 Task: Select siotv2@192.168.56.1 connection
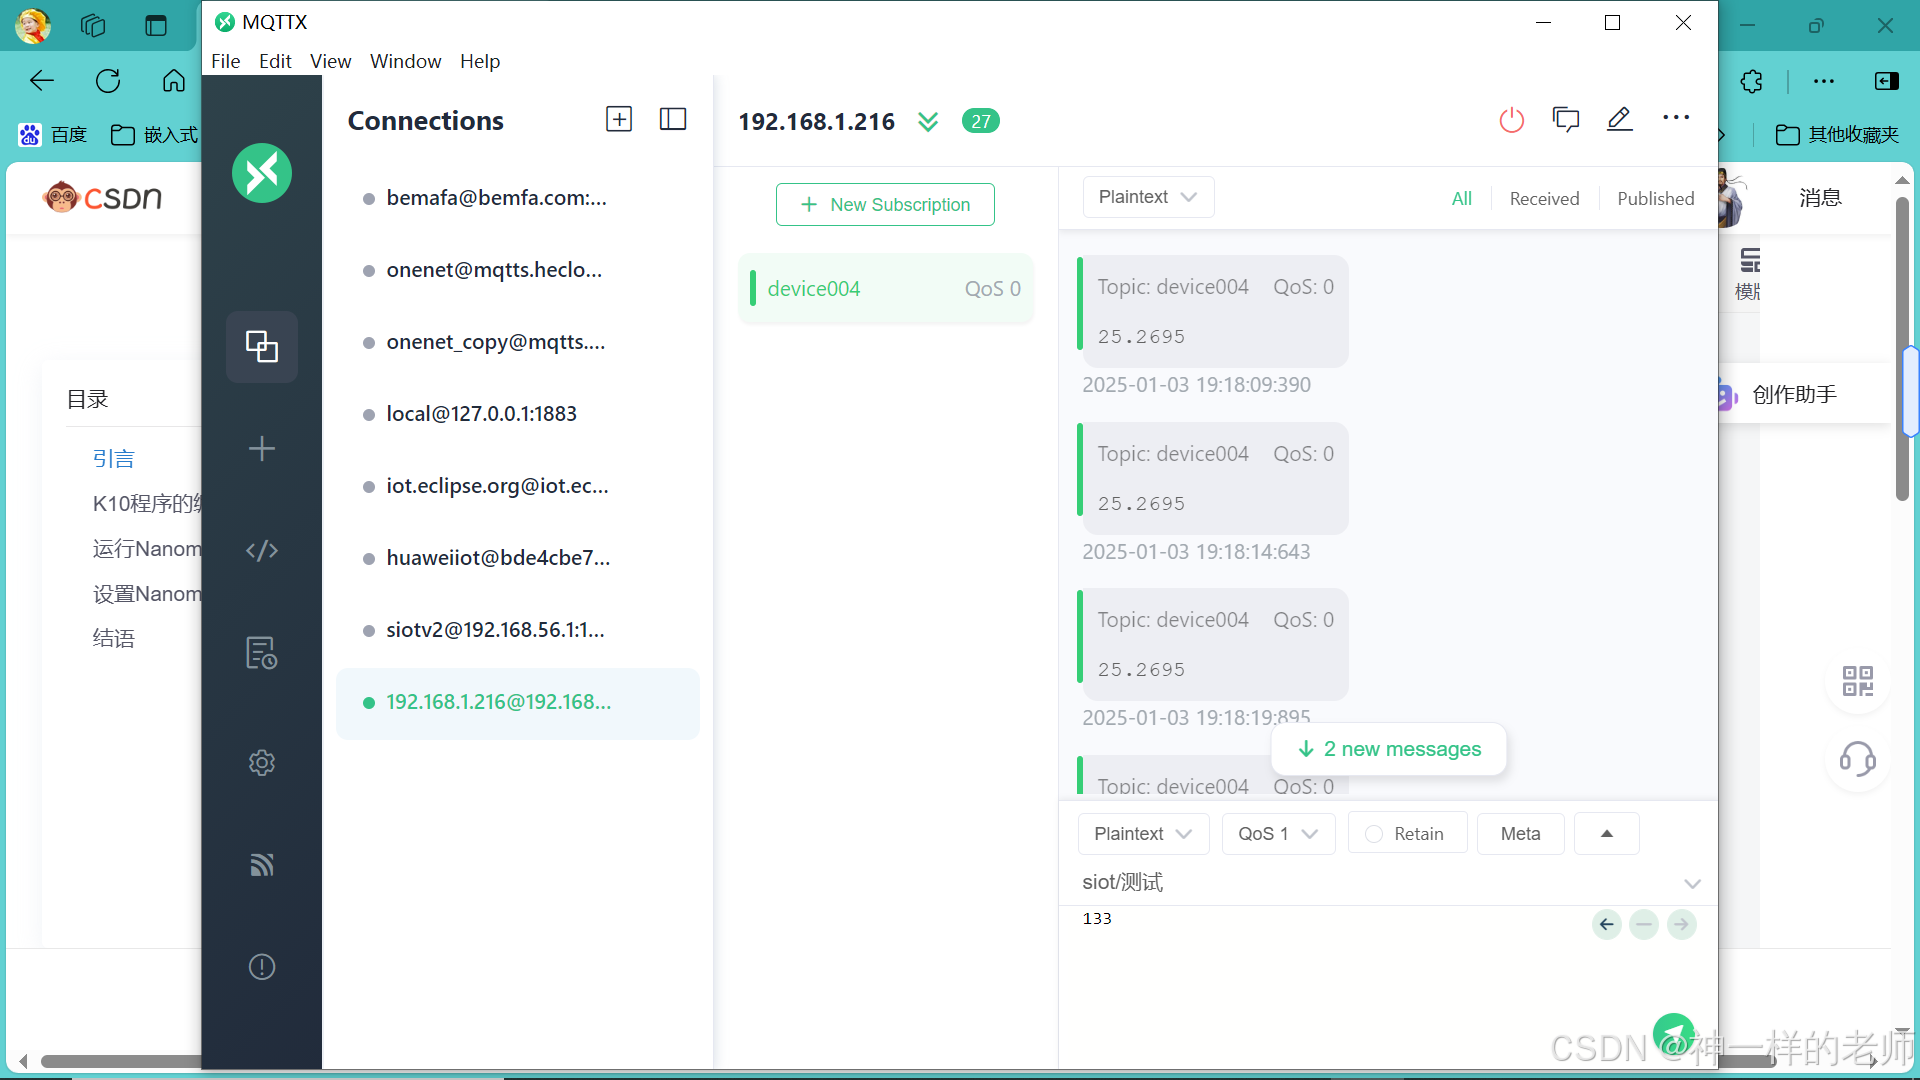click(518, 630)
